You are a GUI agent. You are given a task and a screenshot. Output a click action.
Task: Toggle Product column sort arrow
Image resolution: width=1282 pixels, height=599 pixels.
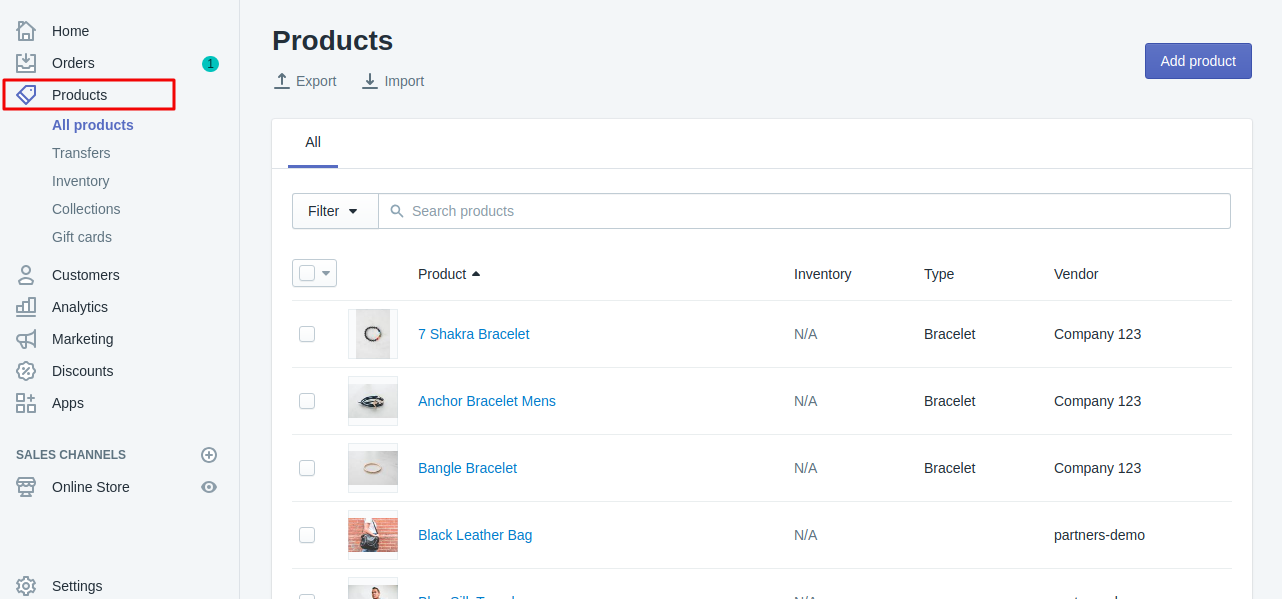pos(476,274)
